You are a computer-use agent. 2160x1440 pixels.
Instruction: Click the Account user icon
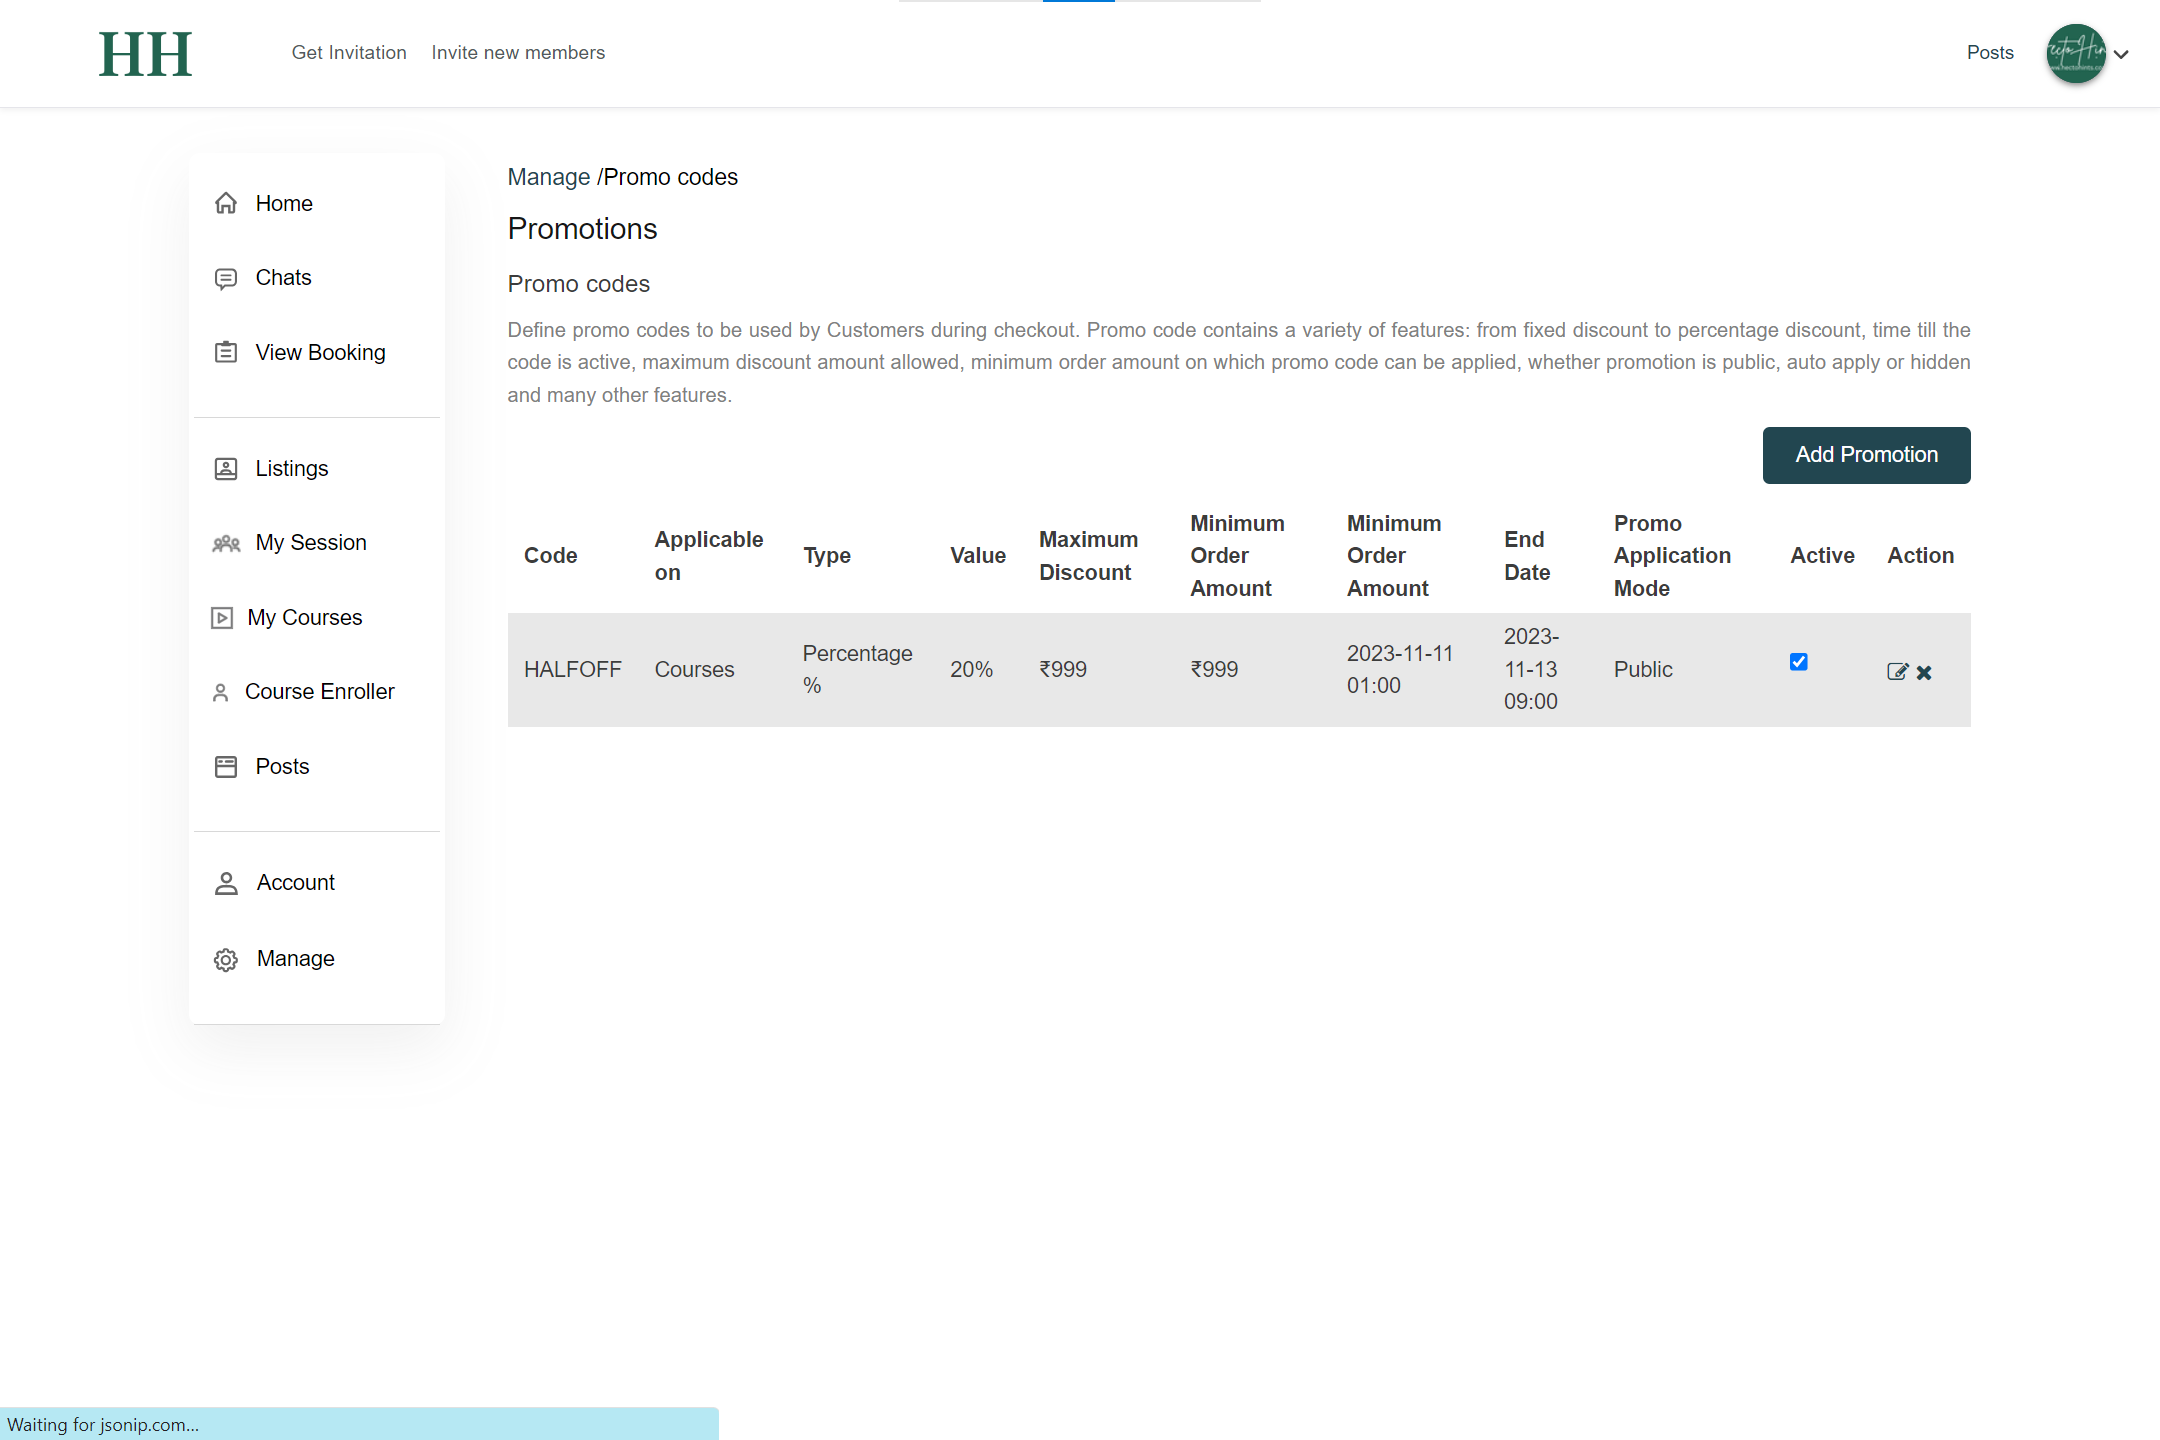(226, 883)
